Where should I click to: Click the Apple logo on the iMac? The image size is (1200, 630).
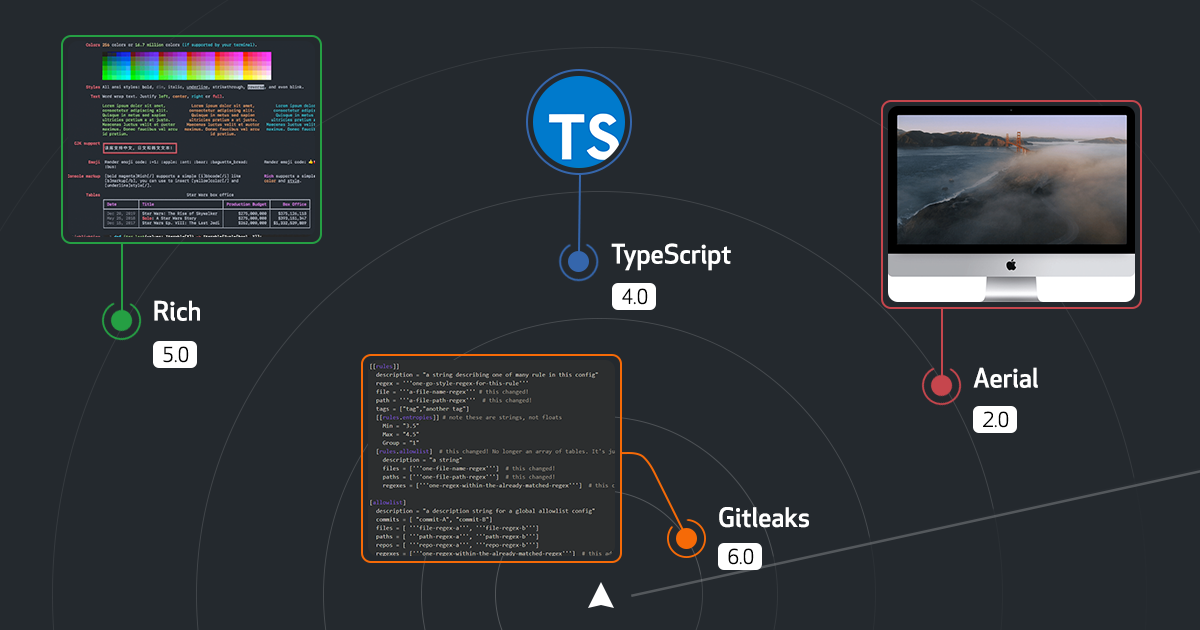(x=1010, y=265)
